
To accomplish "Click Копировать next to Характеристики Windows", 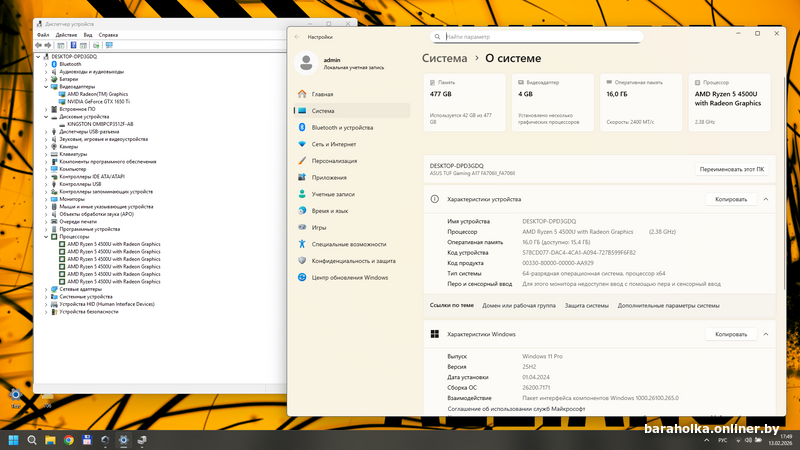I will pos(731,334).
